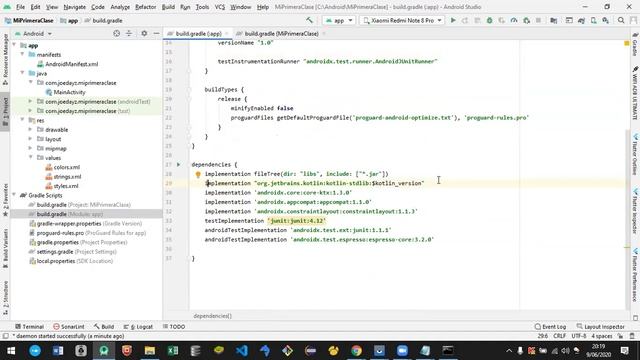Click the Stop square icon
Screen dimensions: 640x360
[x=538, y=20]
